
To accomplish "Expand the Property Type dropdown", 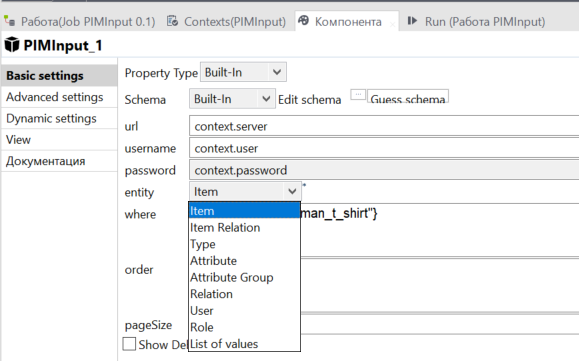I will click(243, 72).
